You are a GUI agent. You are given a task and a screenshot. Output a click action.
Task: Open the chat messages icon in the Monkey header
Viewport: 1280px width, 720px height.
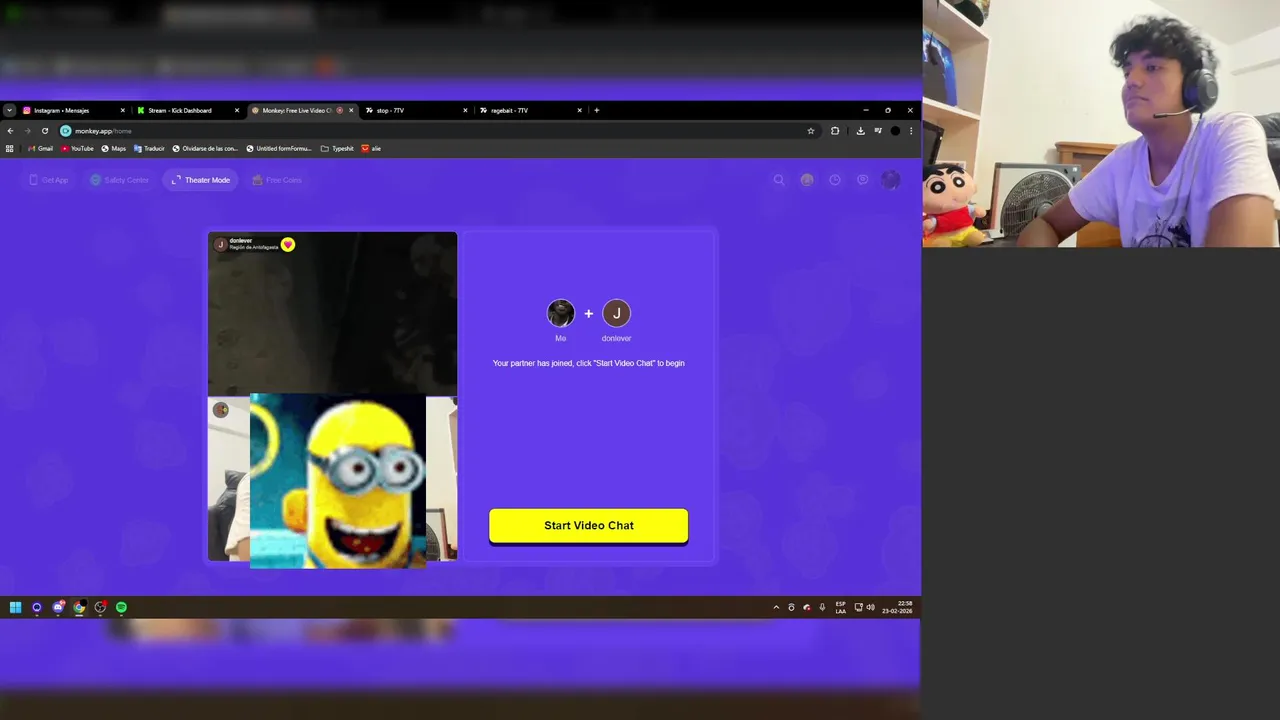pos(863,180)
